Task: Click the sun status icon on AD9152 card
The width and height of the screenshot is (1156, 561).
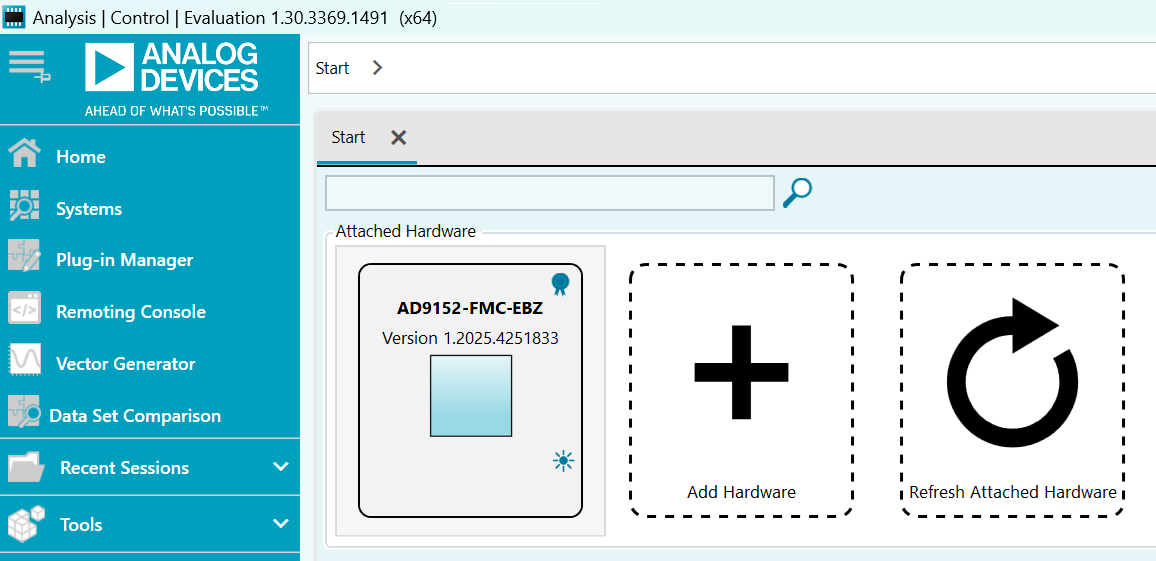Action: [563, 461]
